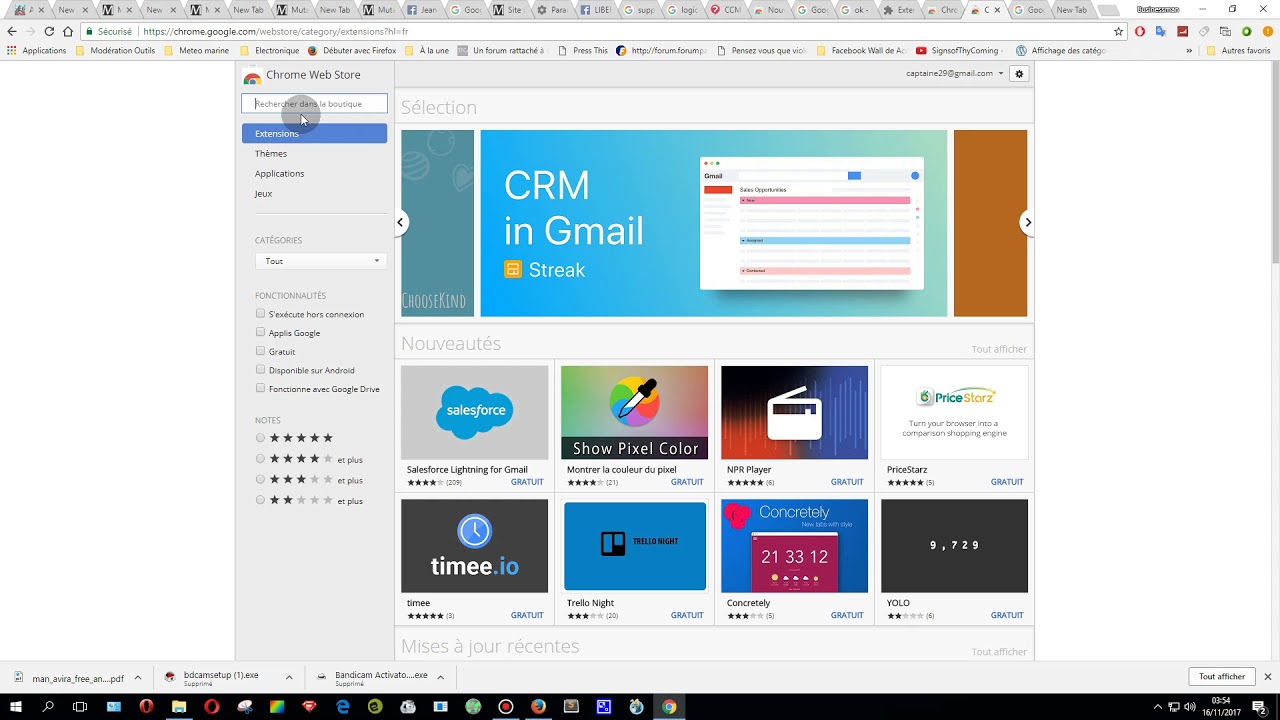This screenshot has height=720, width=1280.
Task: Open Windows Start menu
Action: pyautogui.click(x=16, y=707)
